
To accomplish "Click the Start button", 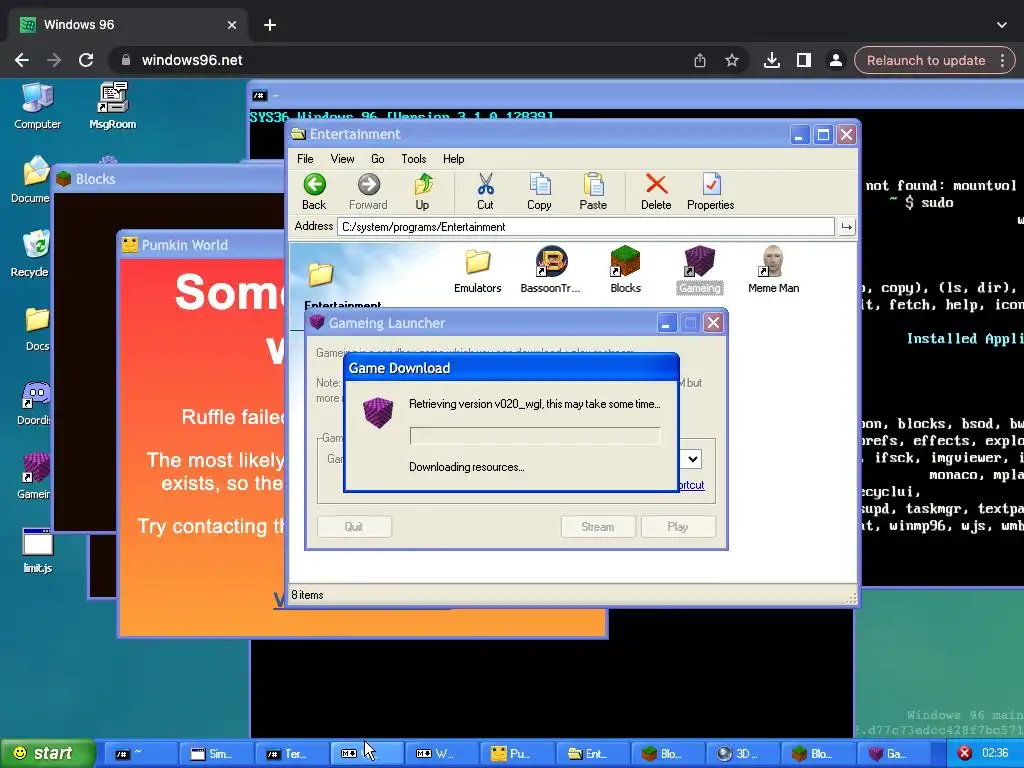I will (x=46, y=753).
